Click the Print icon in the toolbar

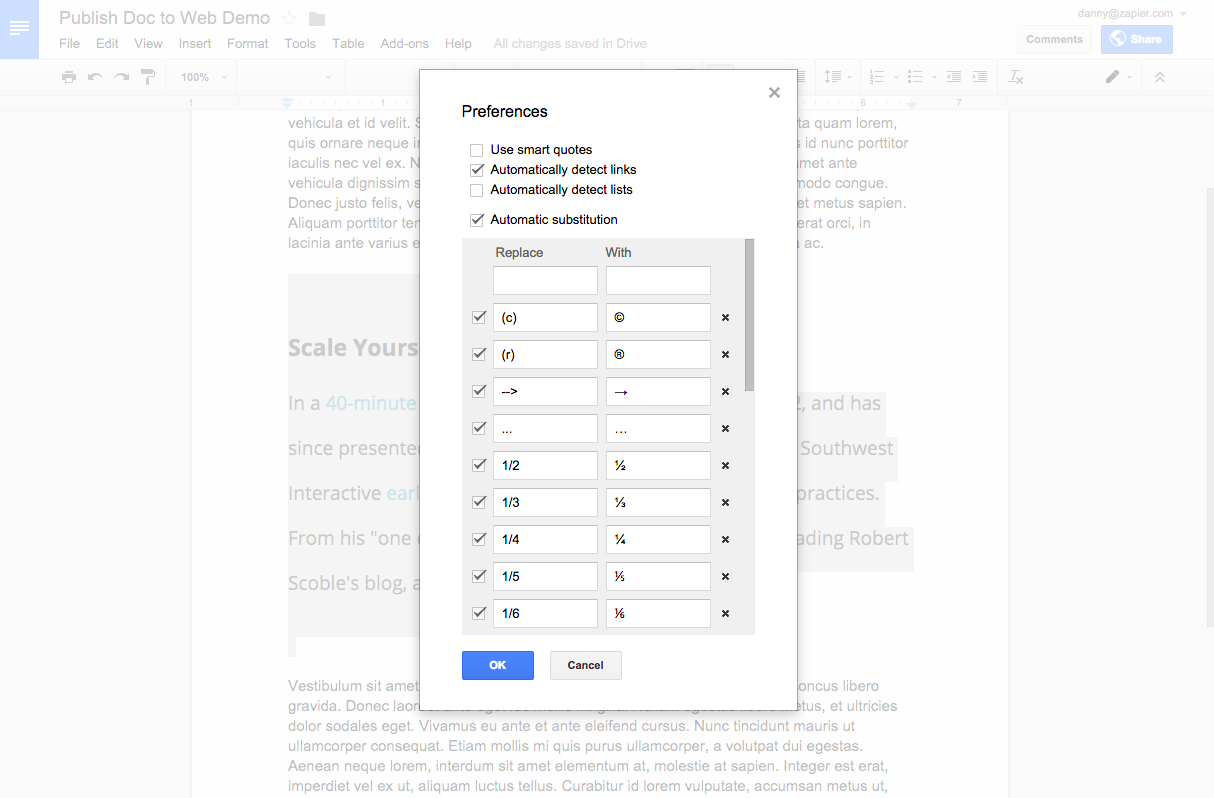[68, 77]
